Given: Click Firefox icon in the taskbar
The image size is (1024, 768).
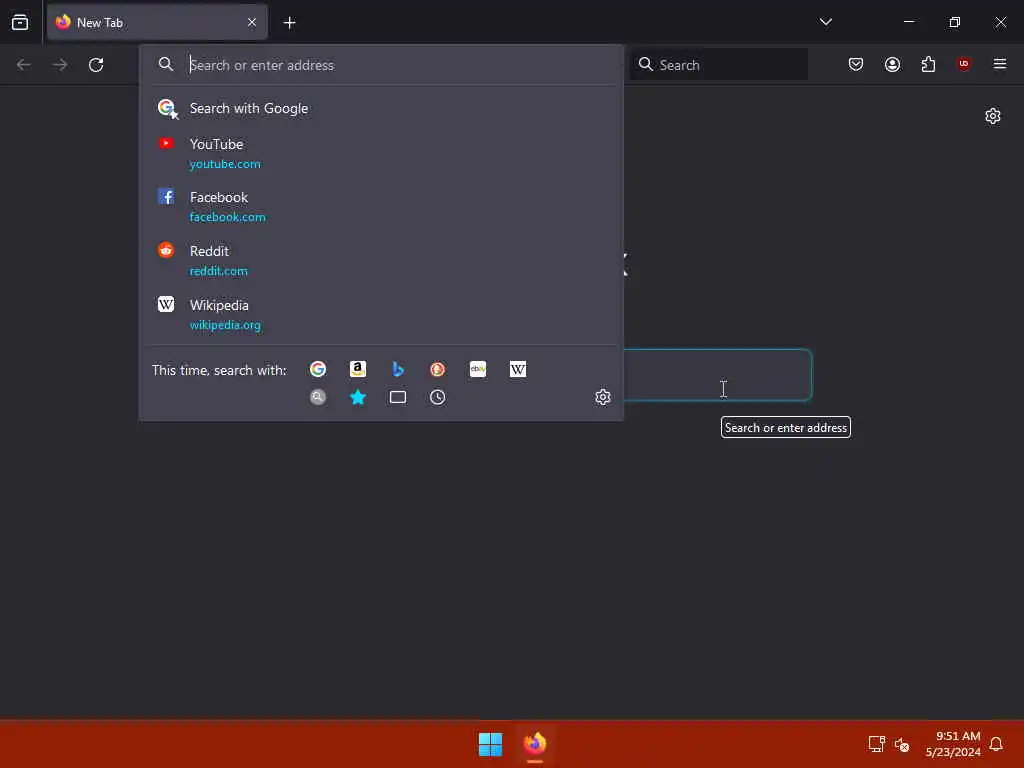Looking at the screenshot, I should tap(535, 744).
